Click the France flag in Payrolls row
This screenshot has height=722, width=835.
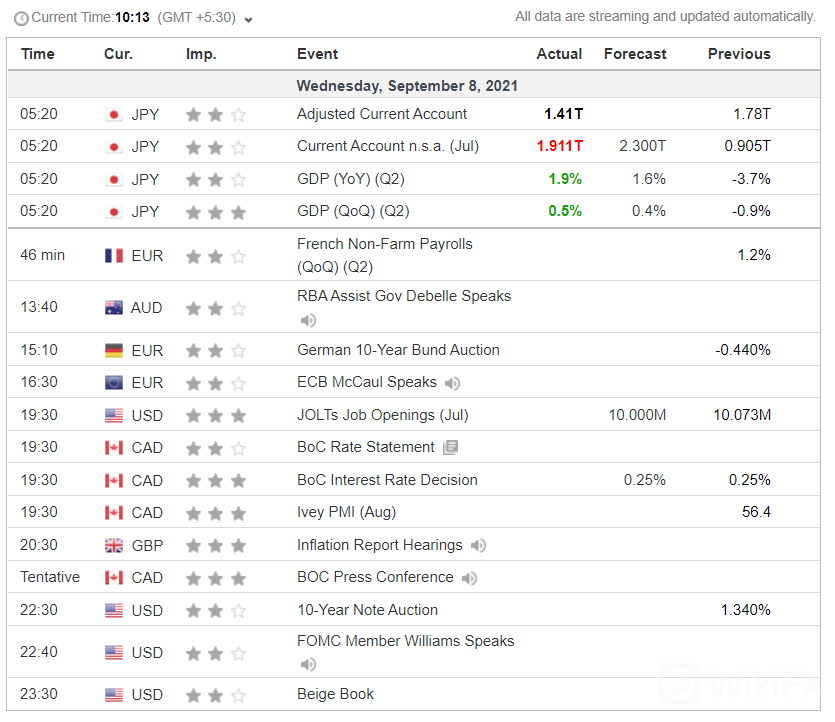pyautogui.click(x=114, y=256)
